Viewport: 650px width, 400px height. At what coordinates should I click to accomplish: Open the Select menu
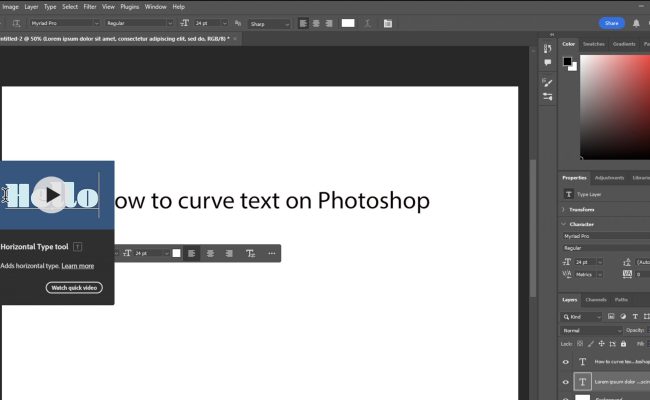pyautogui.click(x=70, y=7)
